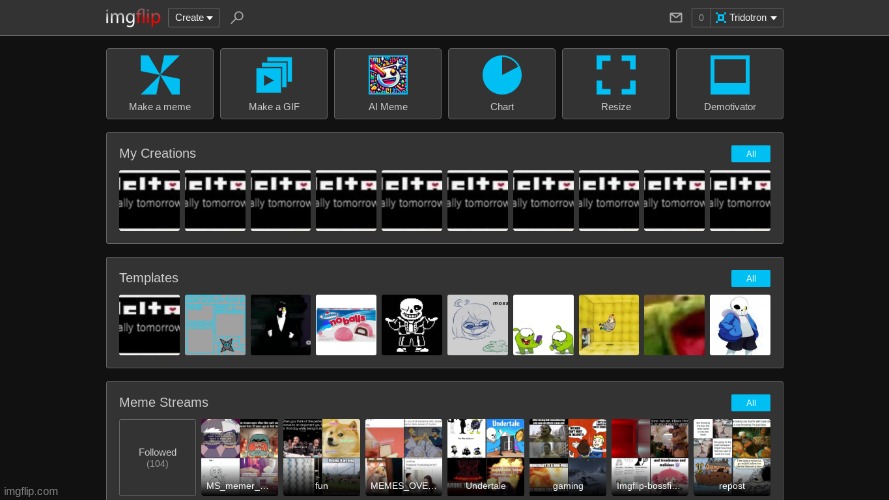Image resolution: width=889 pixels, height=500 pixels.
Task: Open the Chart maker
Action: [x=502, y=83]
